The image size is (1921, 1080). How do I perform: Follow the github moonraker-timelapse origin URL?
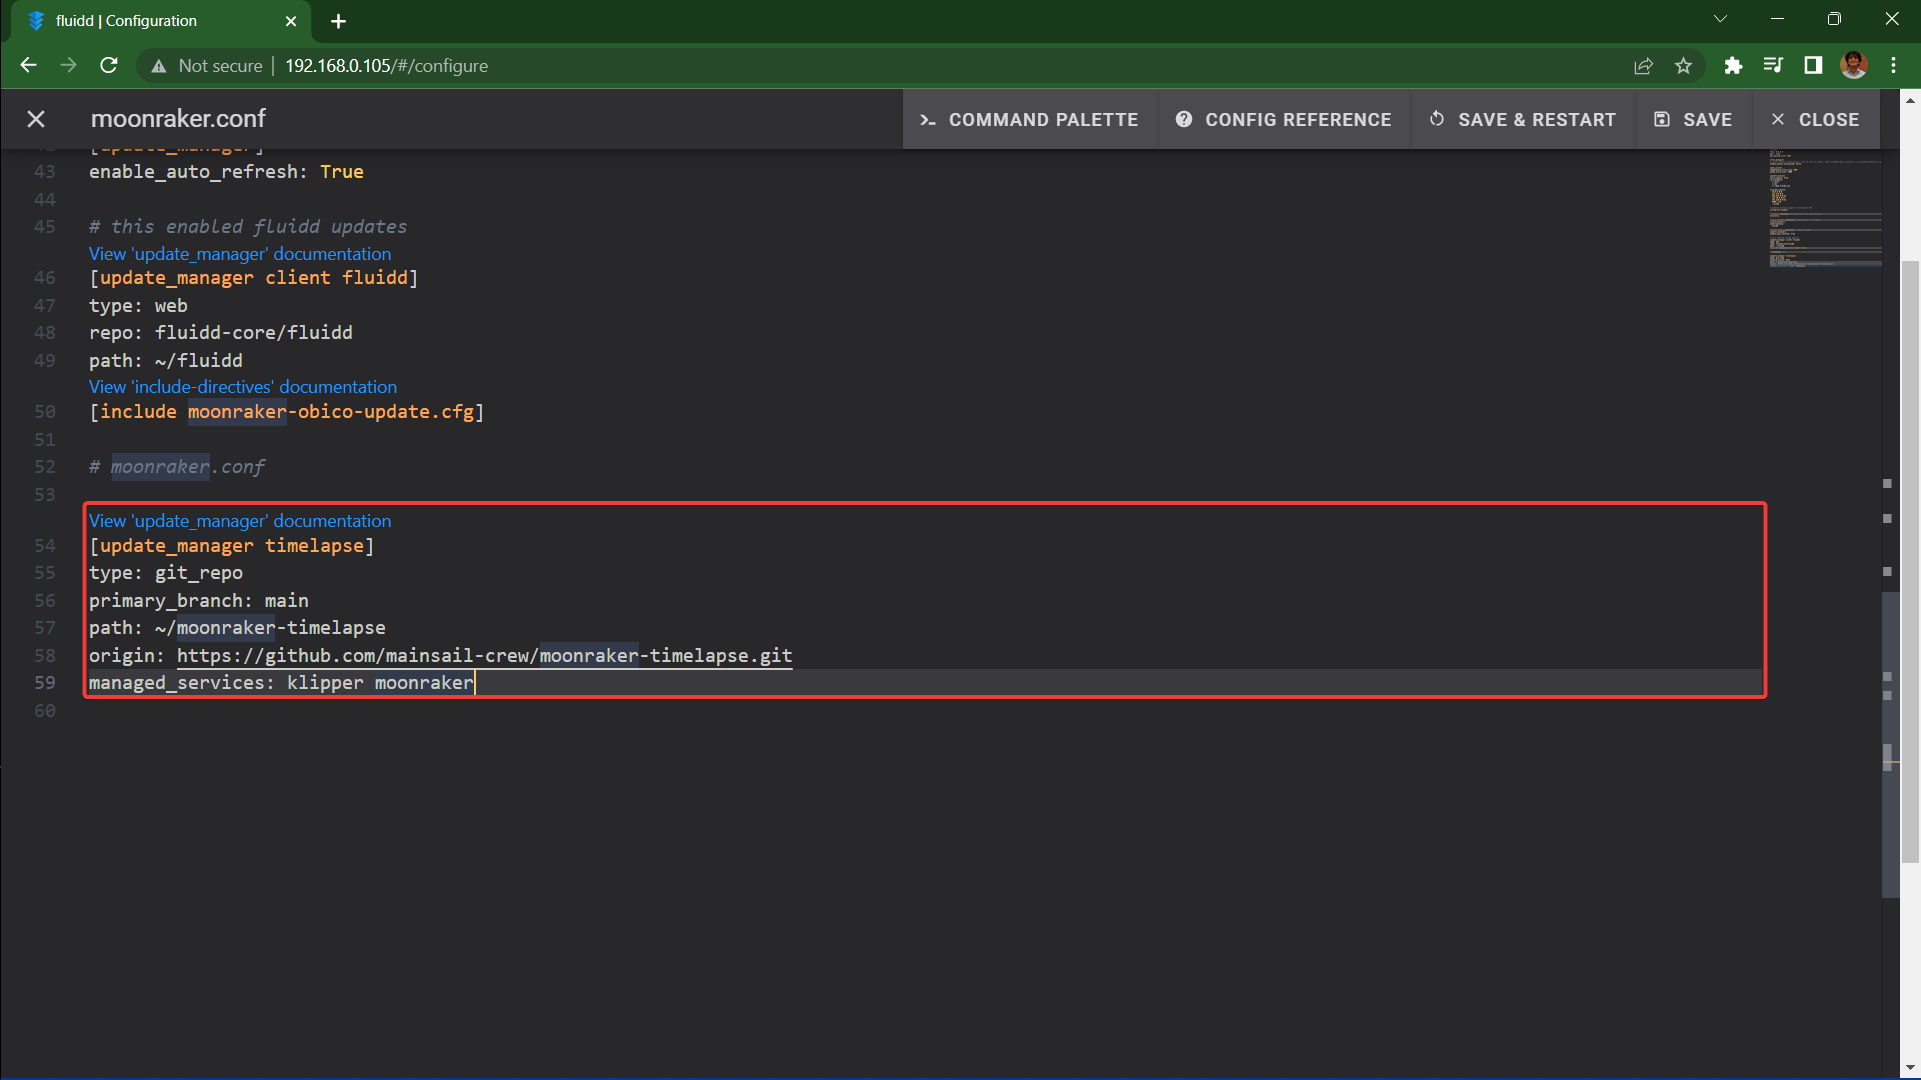pos(484,656)
